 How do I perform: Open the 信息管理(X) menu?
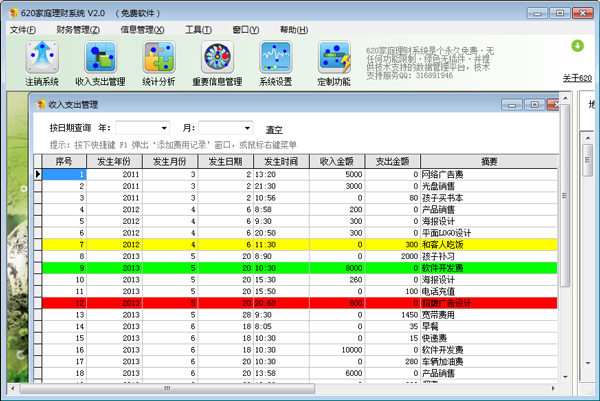pos(142,30)
